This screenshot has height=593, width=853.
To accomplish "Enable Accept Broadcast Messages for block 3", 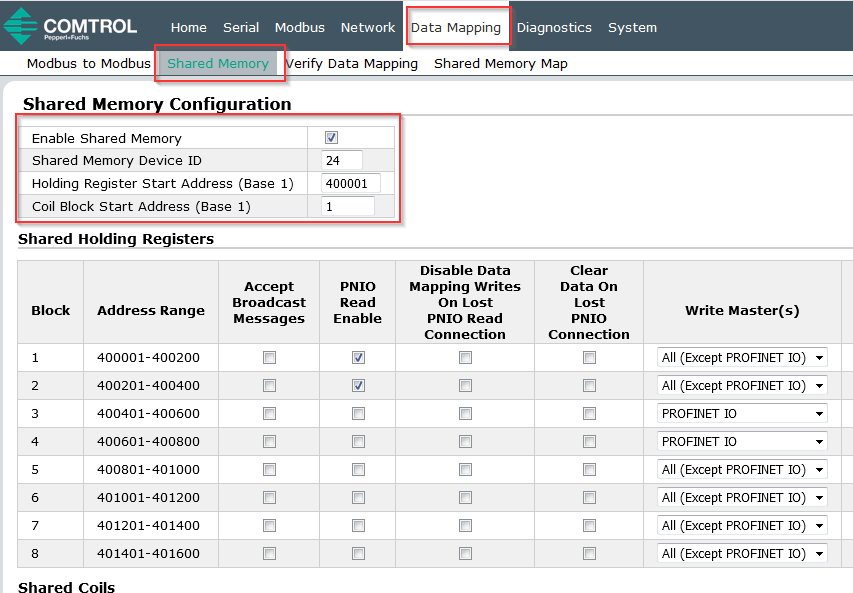I will pyautogui.click(x=269, y=413).
